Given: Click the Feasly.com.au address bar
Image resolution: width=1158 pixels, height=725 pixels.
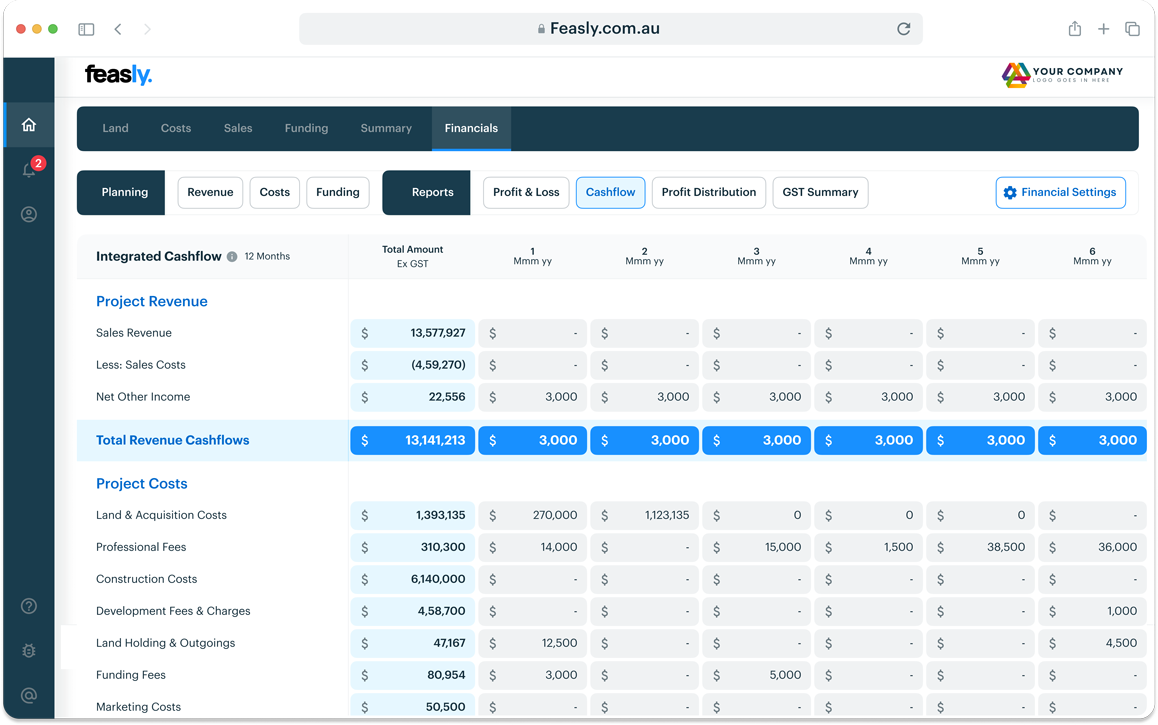Looking at the screenshot, I should point(610,29).
